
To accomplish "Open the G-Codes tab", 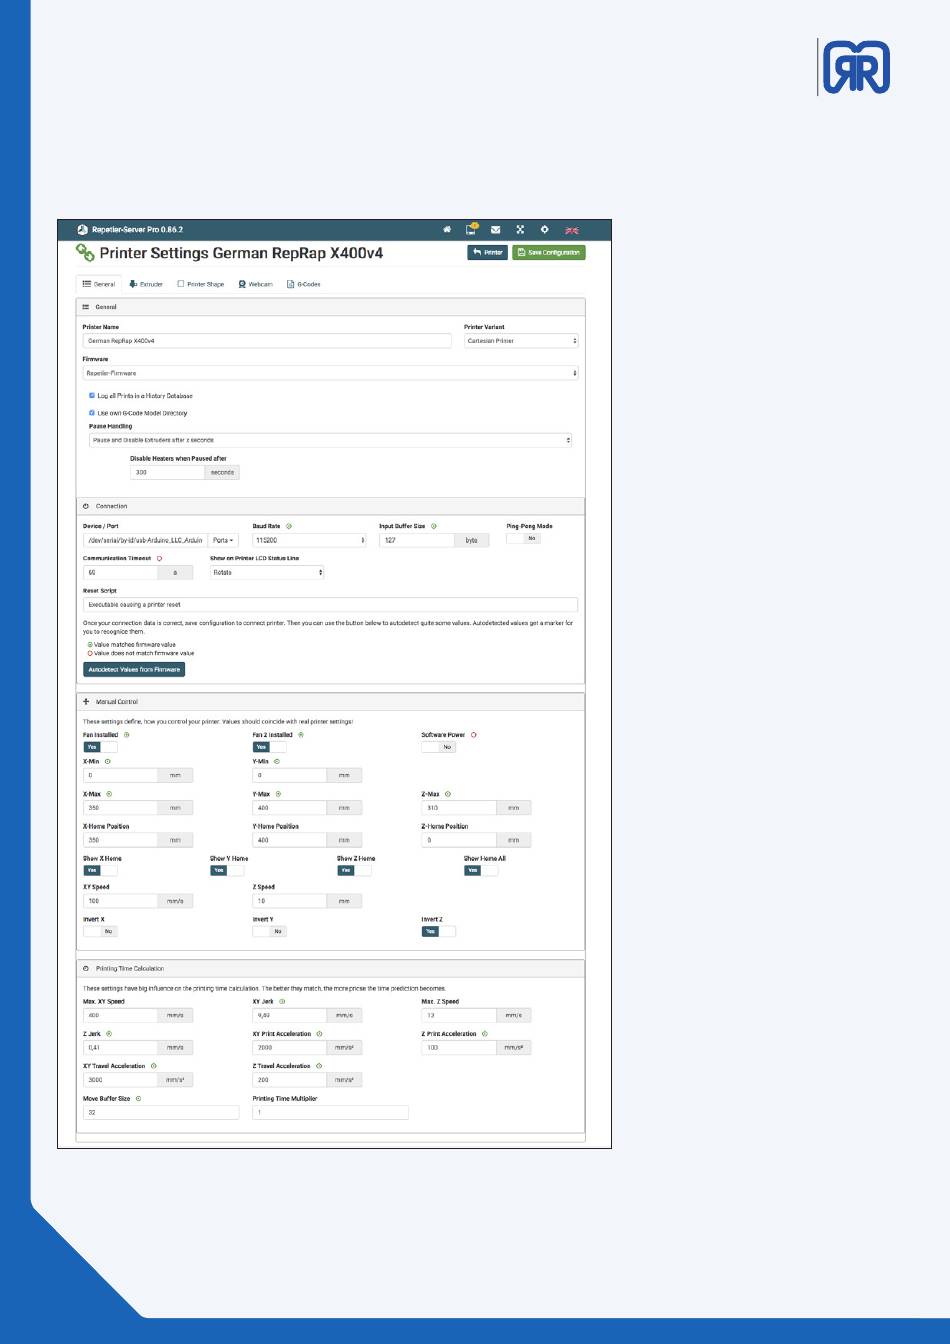I will pos(304,284).
